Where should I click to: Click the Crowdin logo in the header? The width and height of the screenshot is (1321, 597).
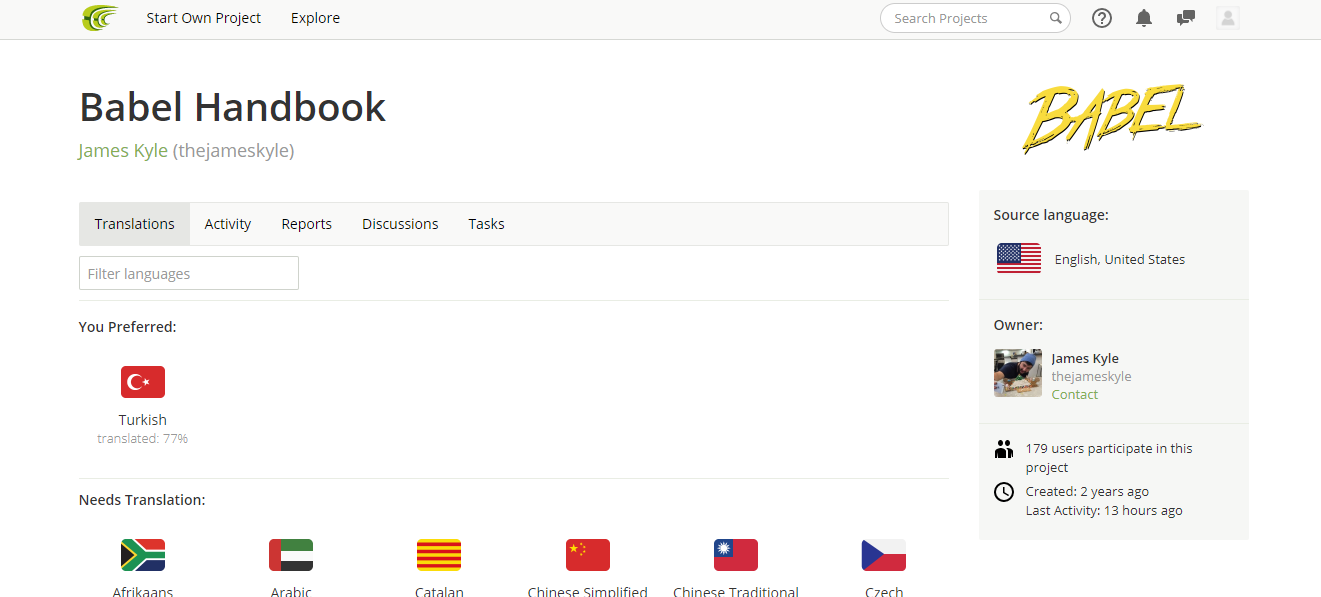[99, 18]
